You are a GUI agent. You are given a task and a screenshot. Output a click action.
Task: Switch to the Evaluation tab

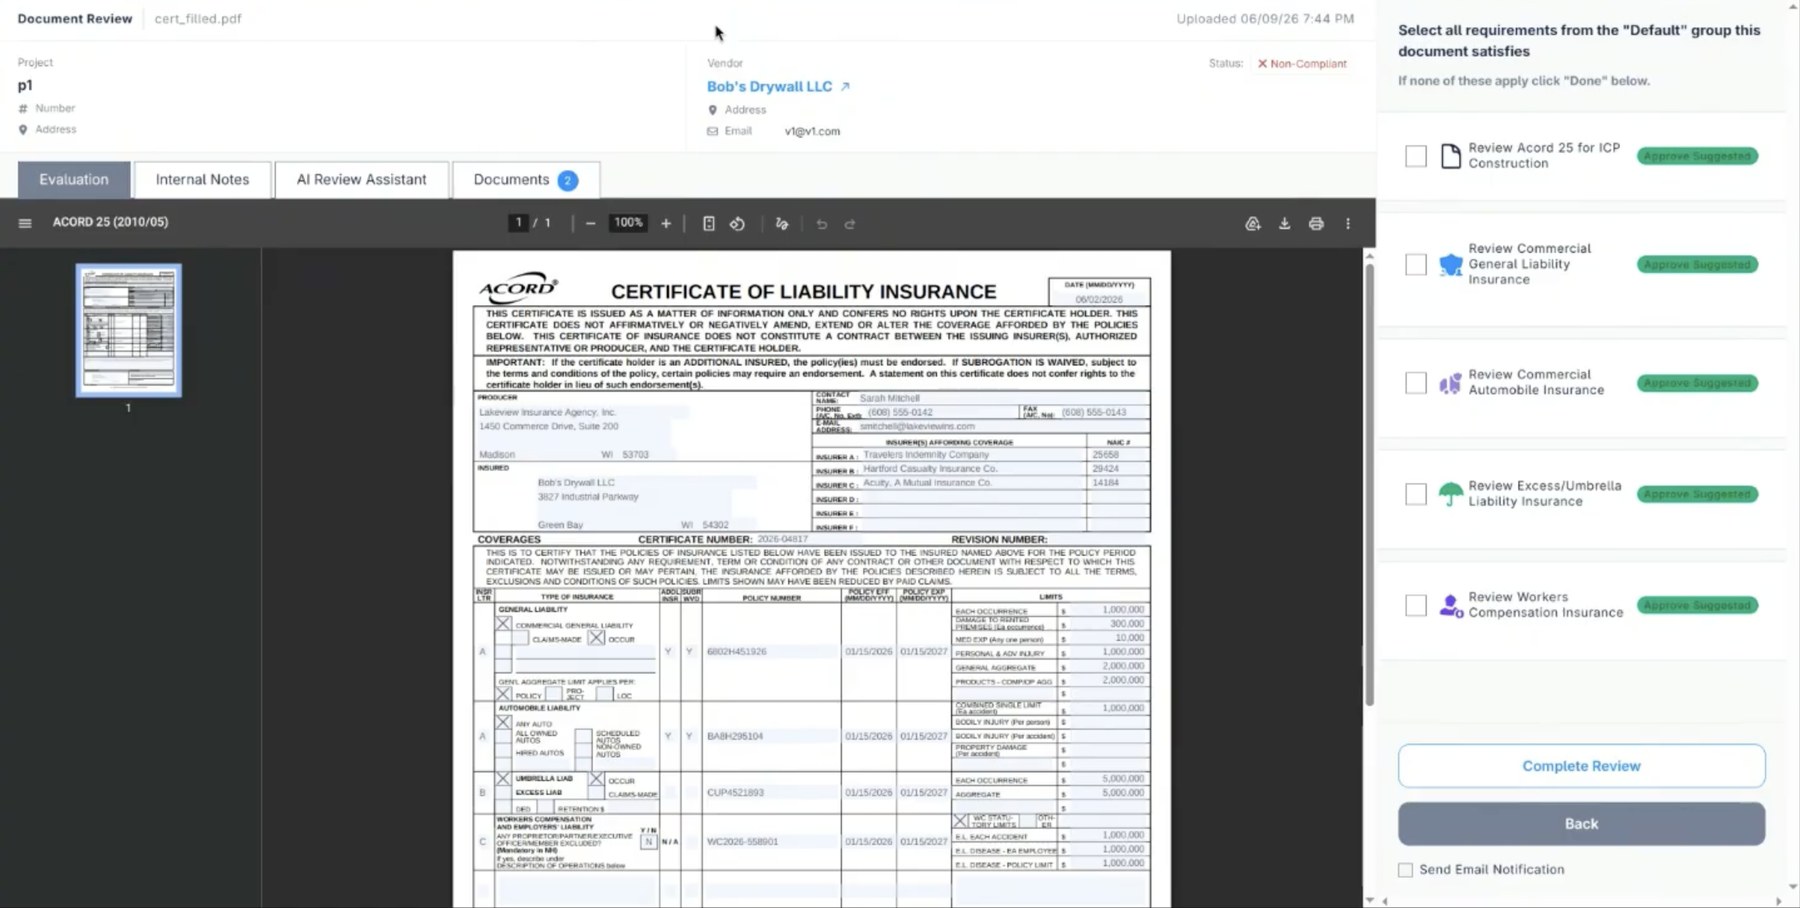tap(74, 180)
